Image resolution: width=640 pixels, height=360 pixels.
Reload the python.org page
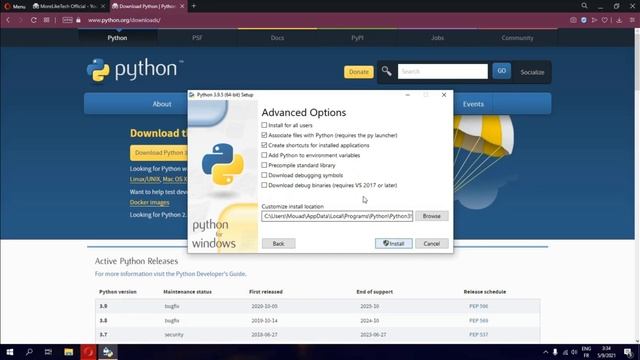(33, 20)
